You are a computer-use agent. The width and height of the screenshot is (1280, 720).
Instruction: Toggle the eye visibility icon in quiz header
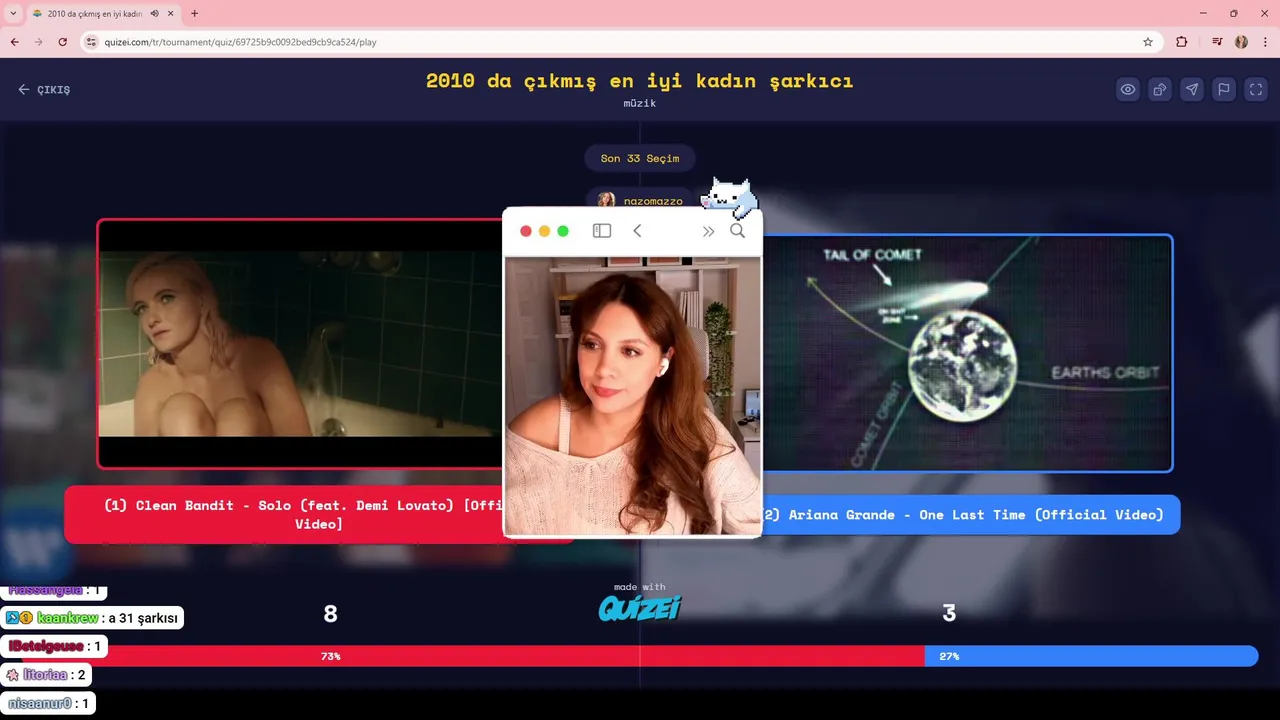(1128, 89)
